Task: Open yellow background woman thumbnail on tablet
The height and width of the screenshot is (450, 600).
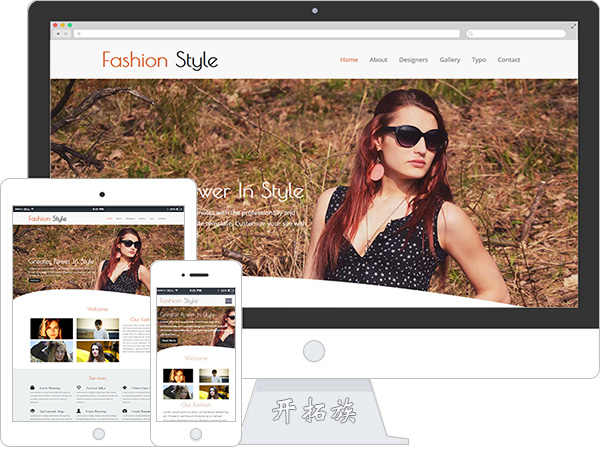Action: (98, 351)
